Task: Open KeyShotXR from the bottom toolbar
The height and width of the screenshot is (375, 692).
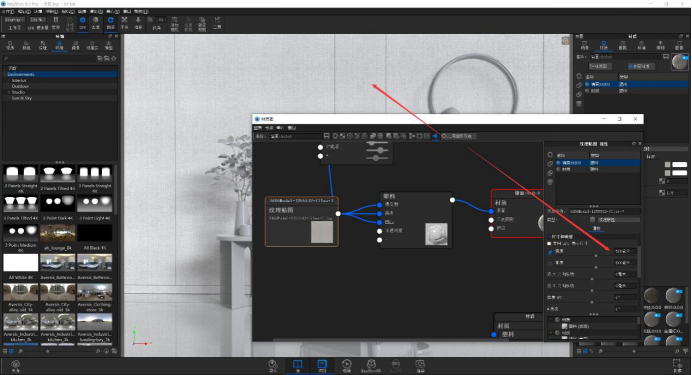Action: pos(371,366)
